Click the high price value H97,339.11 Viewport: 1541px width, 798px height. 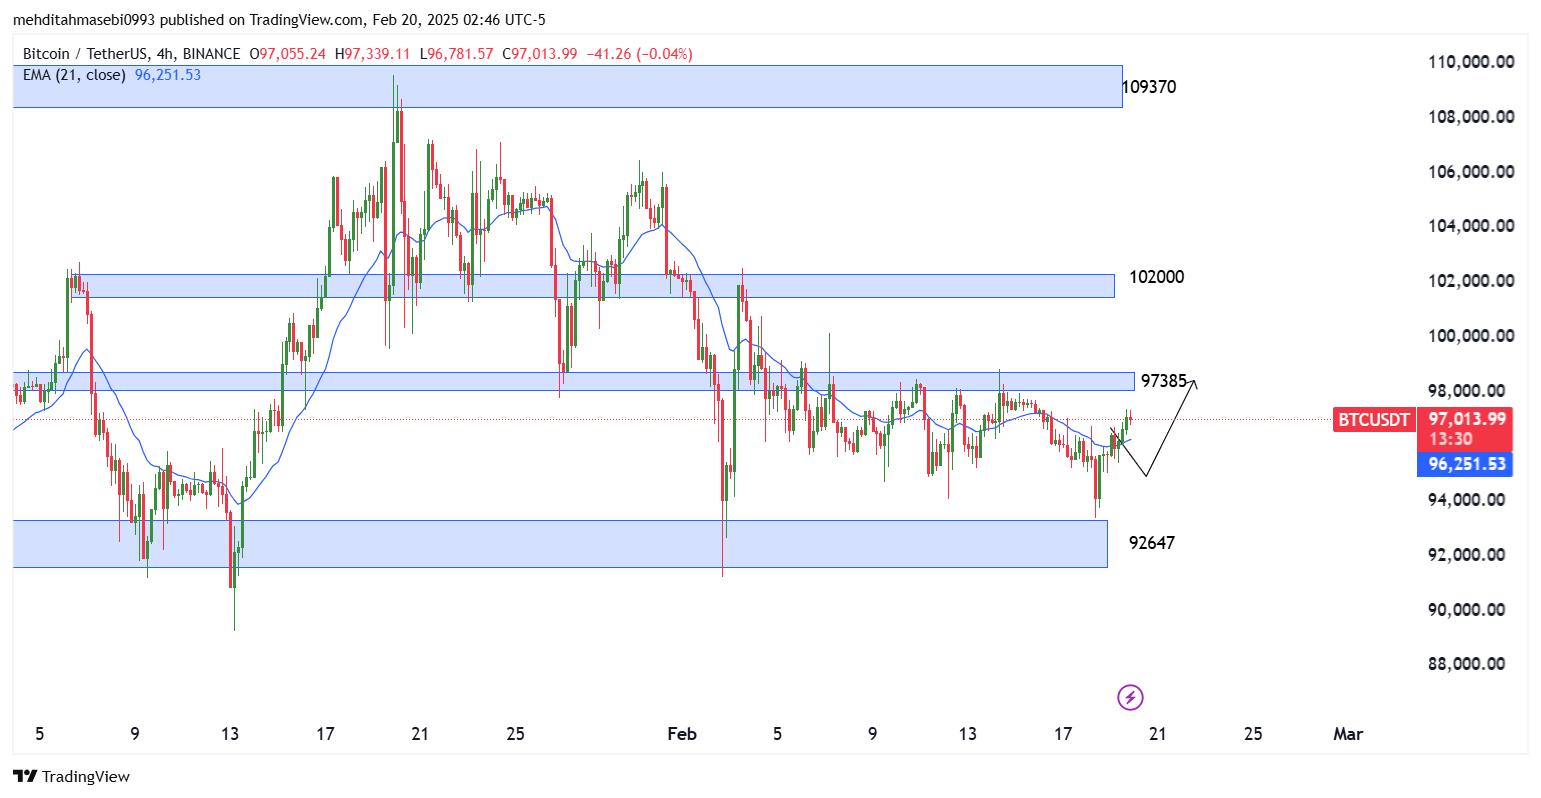(x=372, y=54)
